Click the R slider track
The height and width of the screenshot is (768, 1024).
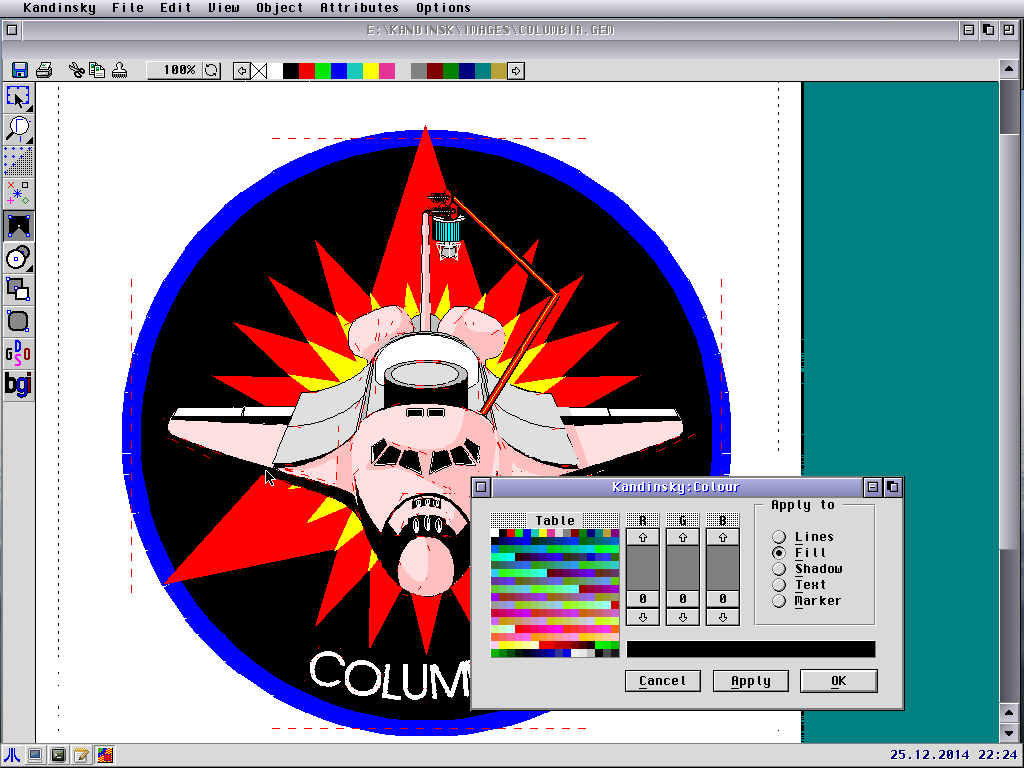coord(643,568)
